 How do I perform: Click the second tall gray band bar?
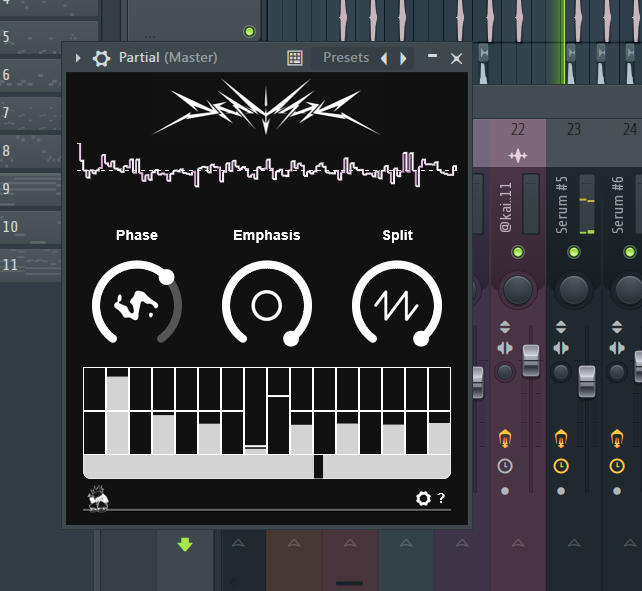163,434
